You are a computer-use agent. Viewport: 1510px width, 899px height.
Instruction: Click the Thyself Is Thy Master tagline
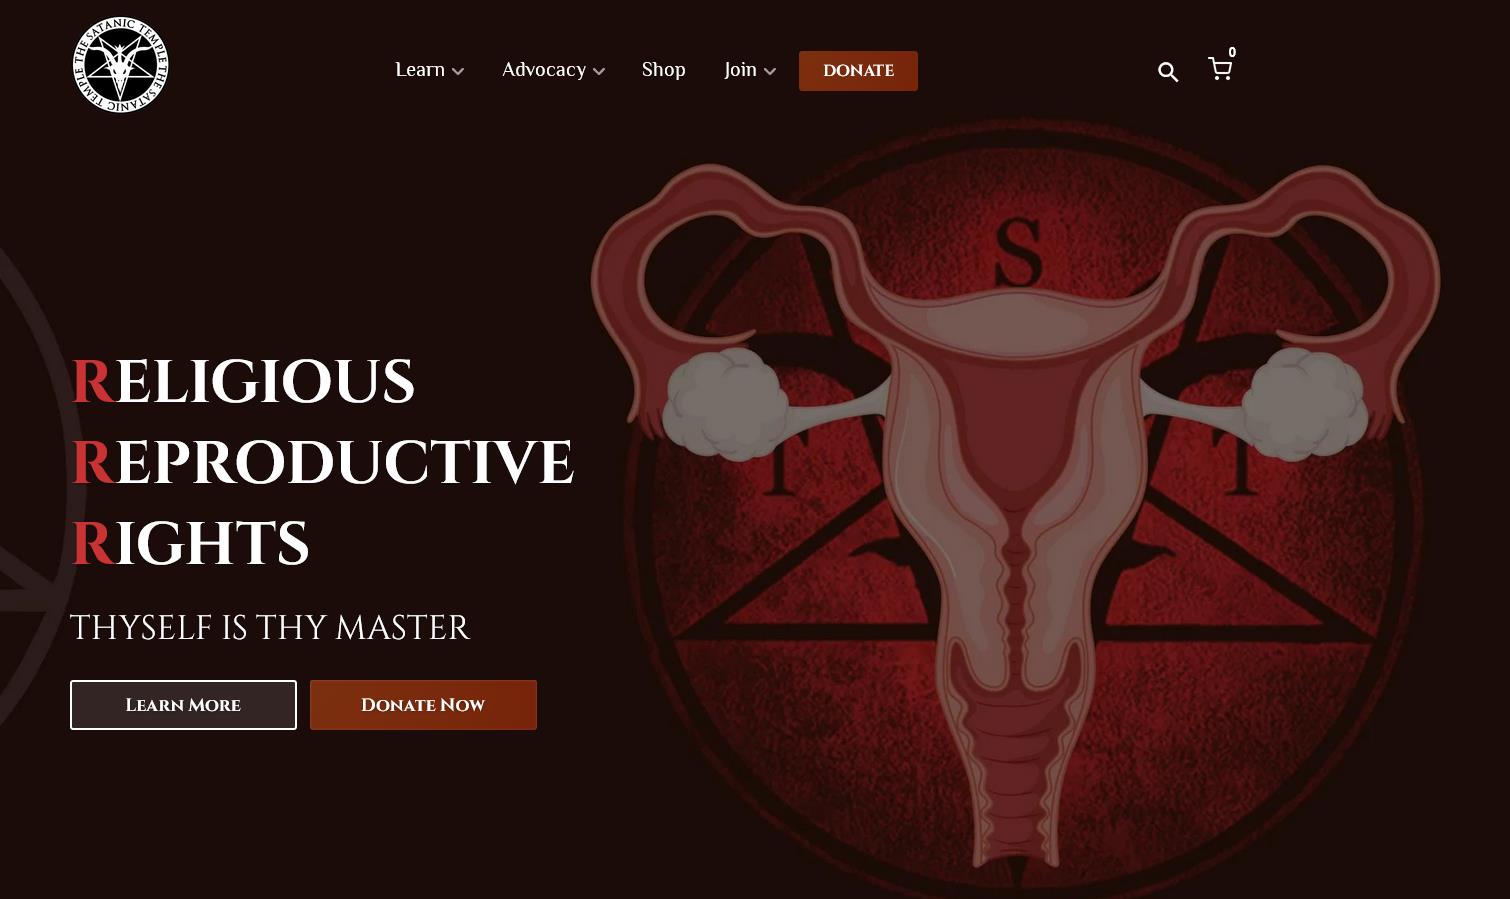pos(270,628)
